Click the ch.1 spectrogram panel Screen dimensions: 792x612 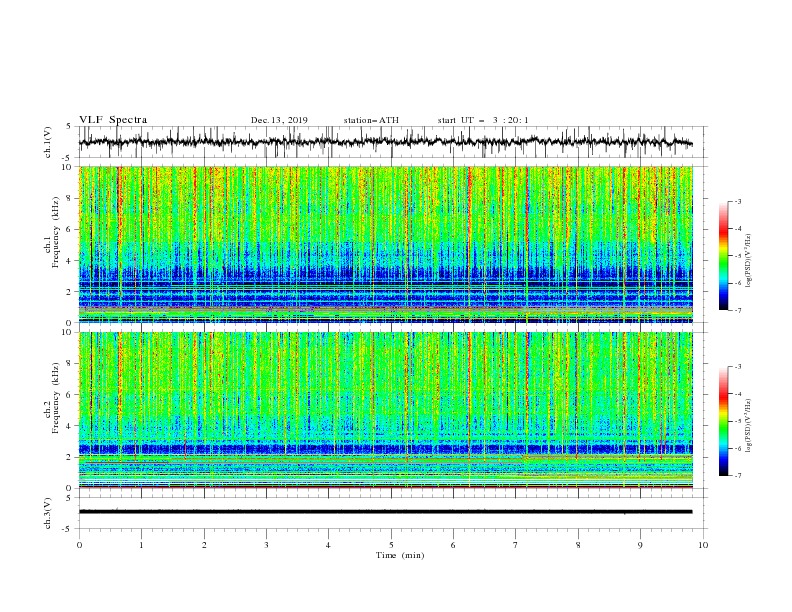pyautogui.click(x=386, y=244)
